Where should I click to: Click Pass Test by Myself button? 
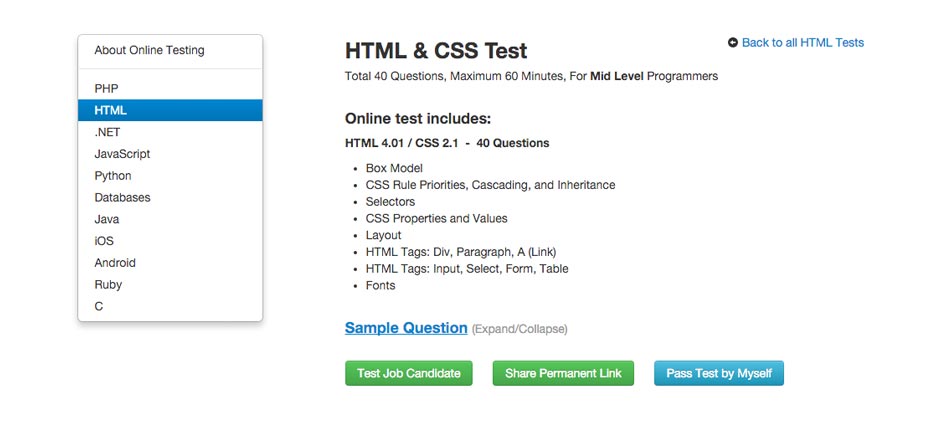coord(719,373)
